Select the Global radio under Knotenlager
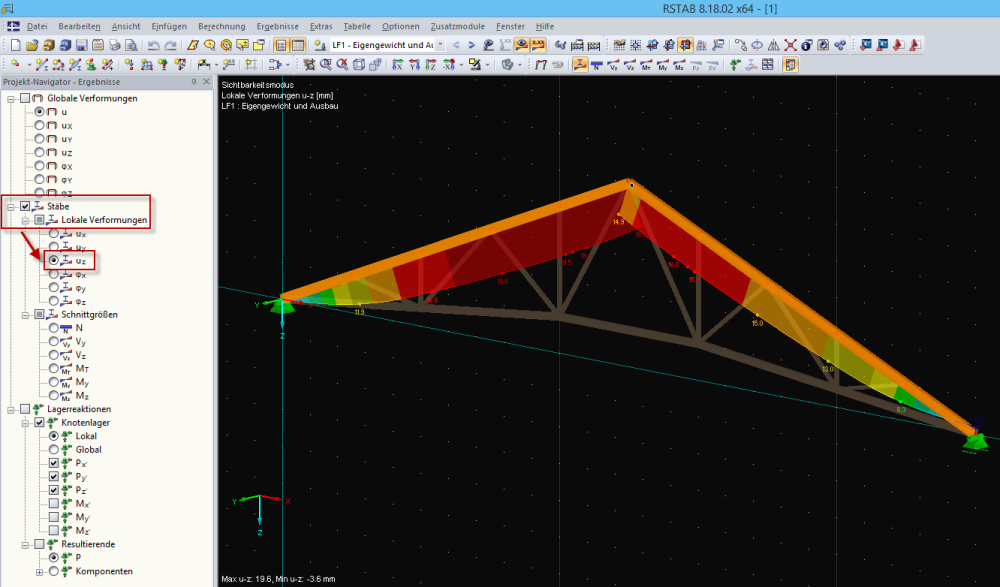The width and height of the screenshot is (1000, 587). tap(53, 450)
